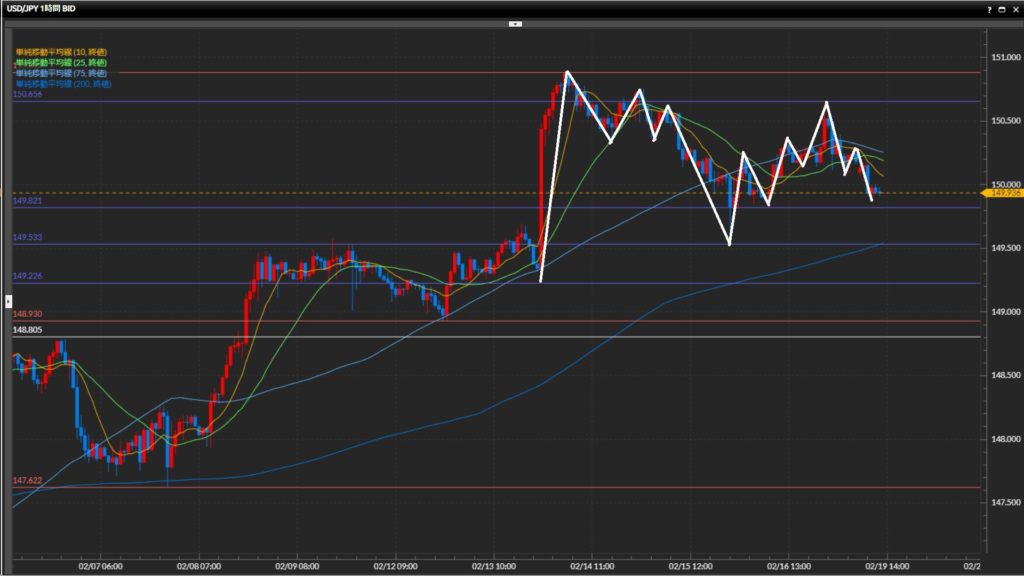The width and height of the screenshot is (1024, 576).
Task: Expand the top toolbar drop-down arrow
Action: pos(515,22)
